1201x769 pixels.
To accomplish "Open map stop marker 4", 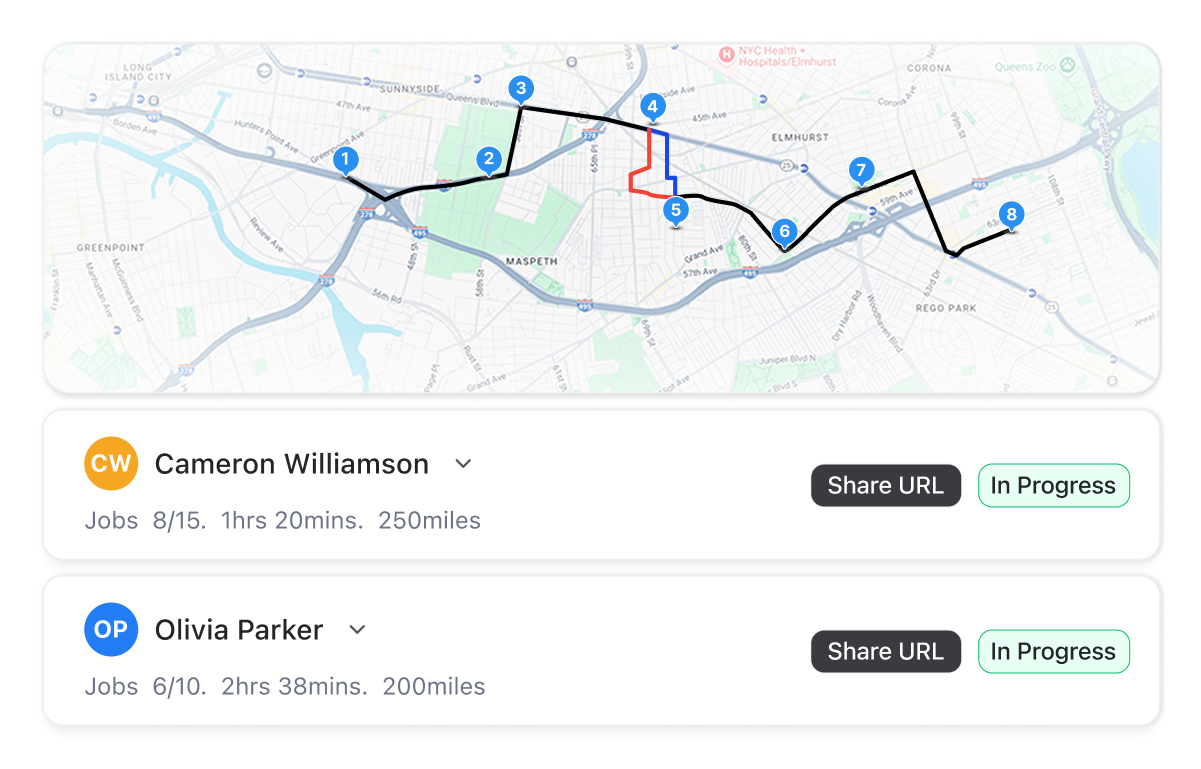I will [x=652, y=107].
